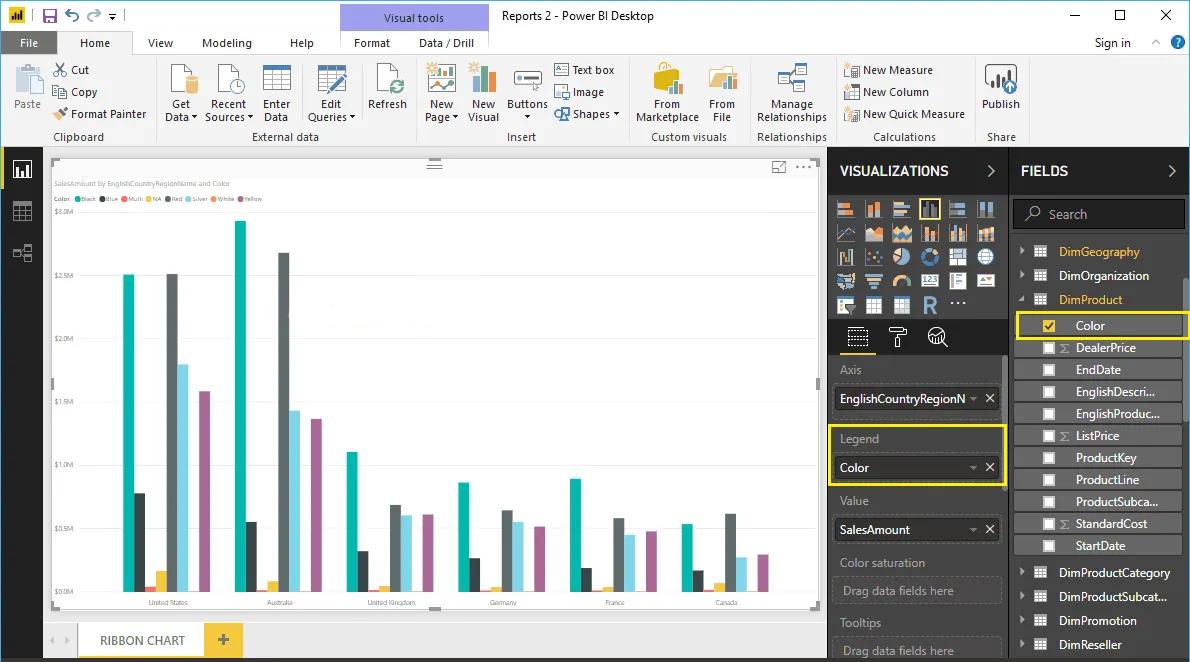Switch to Data view in left sidebar
1190x662 pixels.
pyautogui.click(x=22, y=211)
